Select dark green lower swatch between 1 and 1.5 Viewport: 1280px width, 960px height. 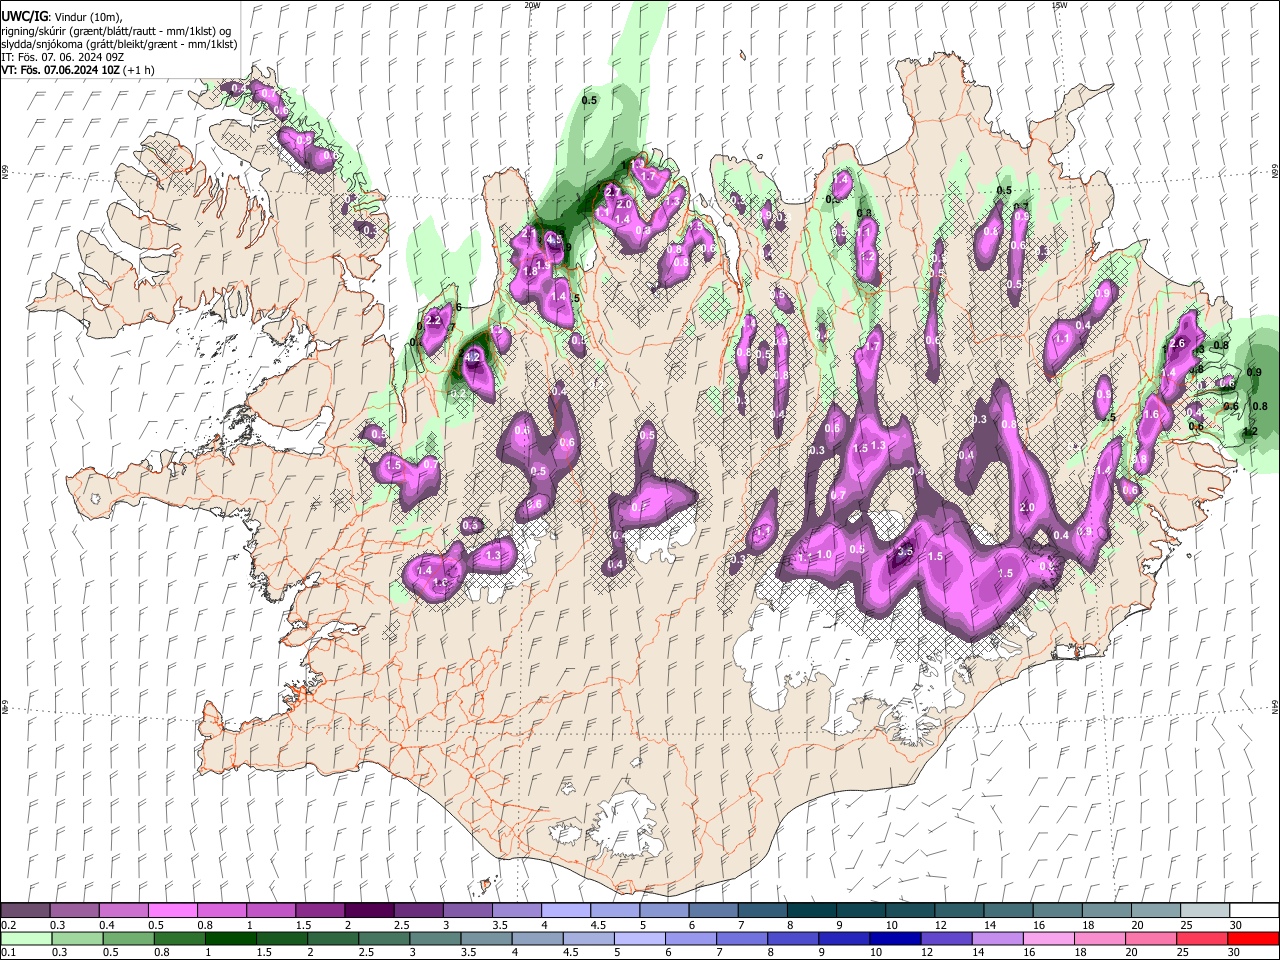tap(230, 939)
